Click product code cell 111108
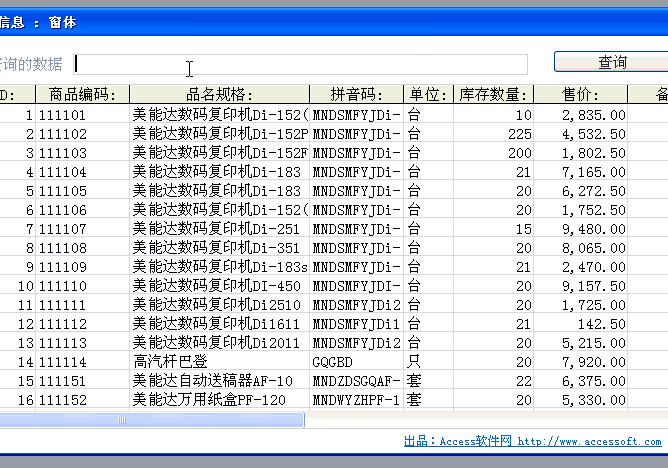 (x=83, y=247)
